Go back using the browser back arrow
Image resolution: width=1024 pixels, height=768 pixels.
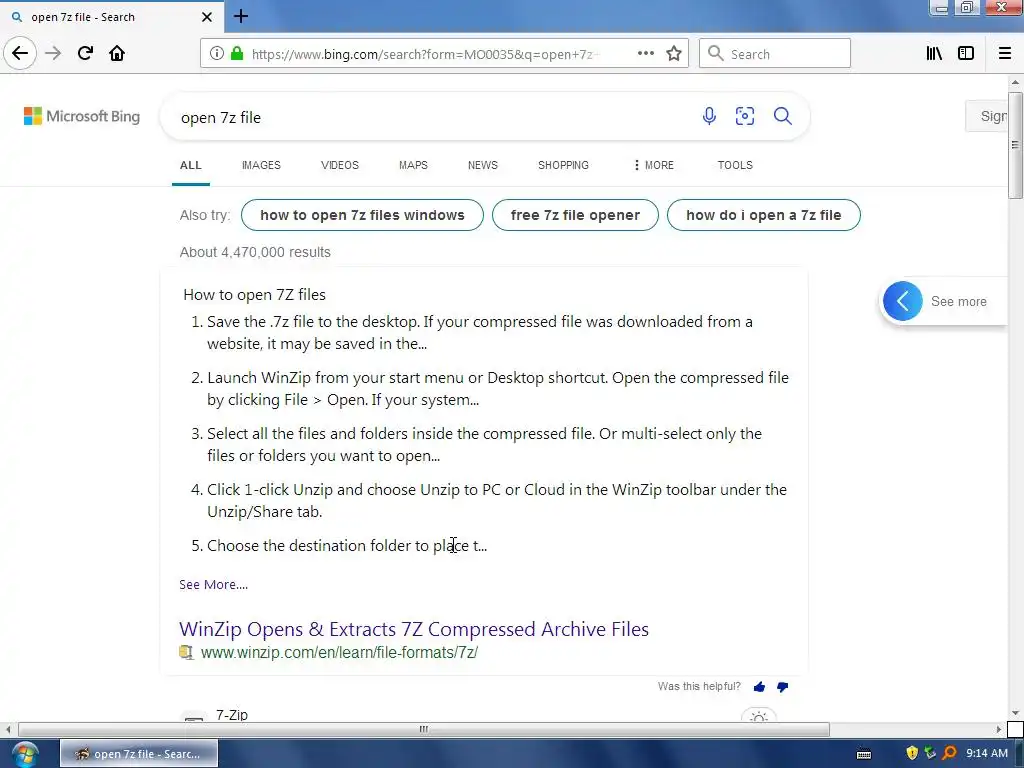[20, 53]
